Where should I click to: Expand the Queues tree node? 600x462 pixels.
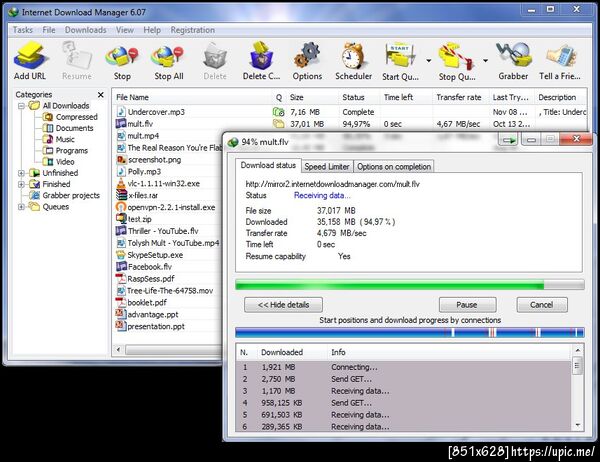(x=21, y=207)
